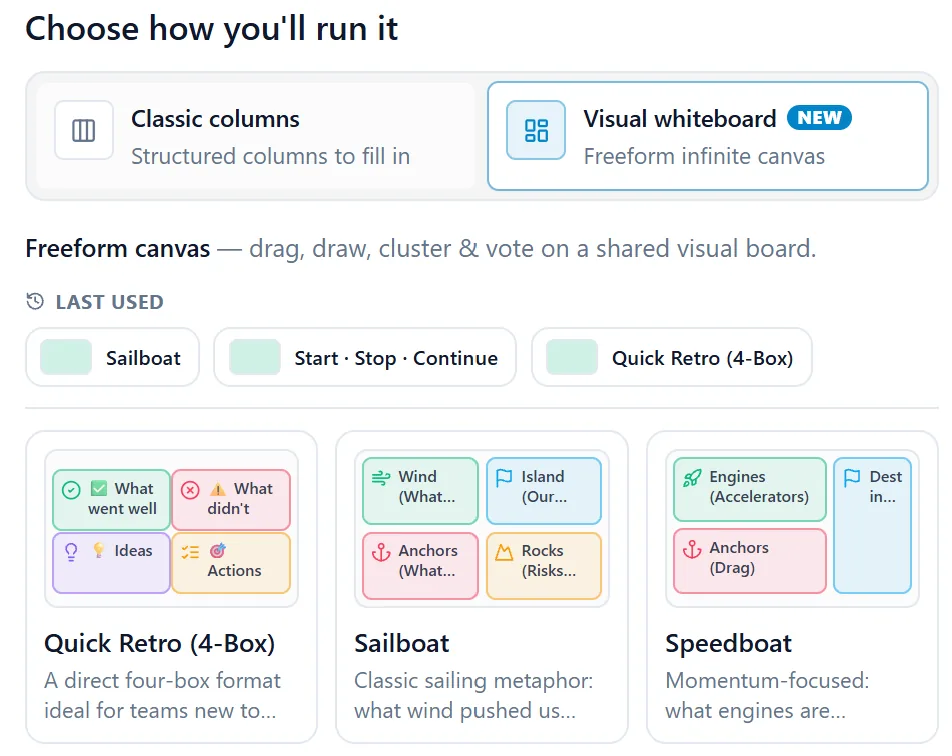The height and width of the screenshot is (756, 952).
Task: Pick the last-used Start · Stop · Continue chip
Action: click(x=365, y=358)
